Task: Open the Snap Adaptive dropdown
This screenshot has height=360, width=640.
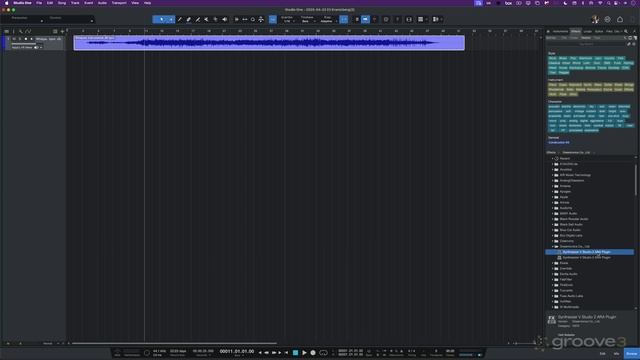Action: pyautogui.click(x=328, y=20)
